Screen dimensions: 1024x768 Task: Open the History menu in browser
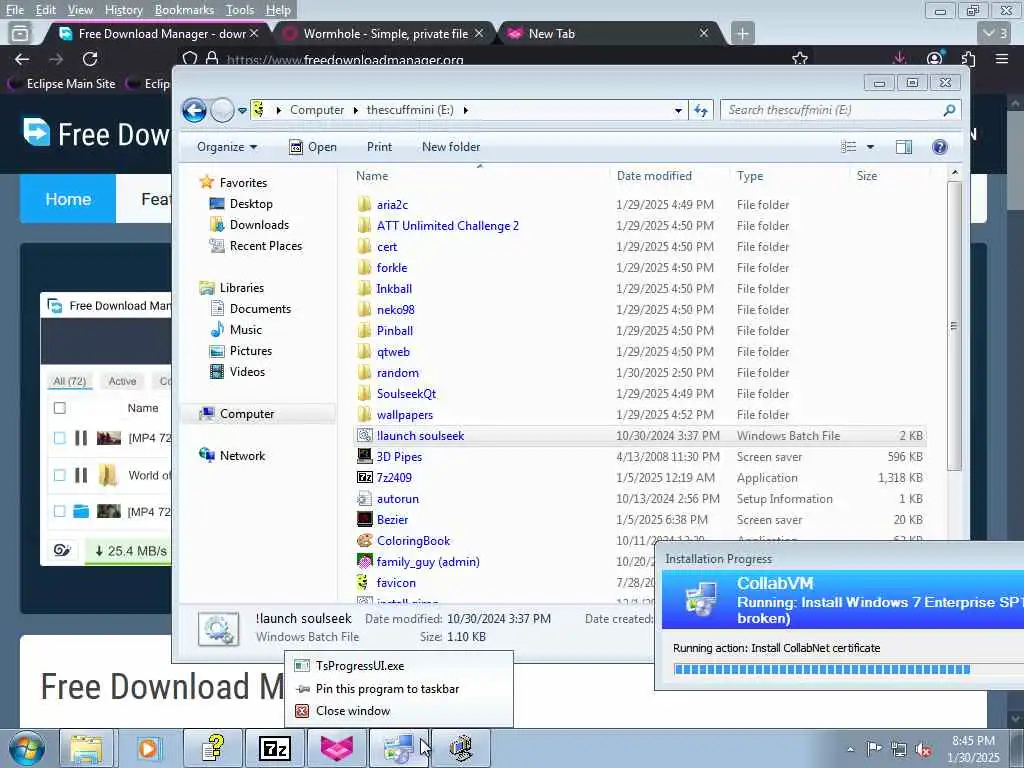click(x=123, y=10)
